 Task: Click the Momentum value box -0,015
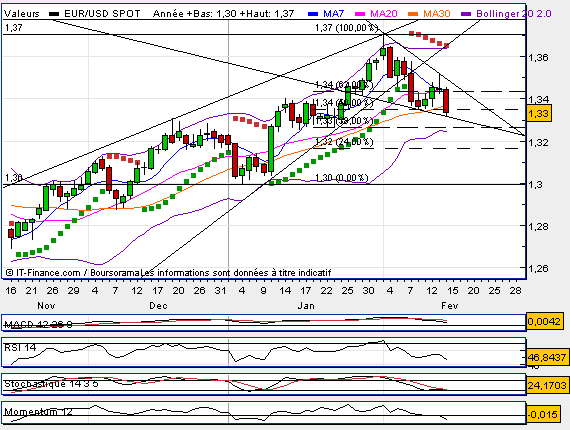point(543,414)
